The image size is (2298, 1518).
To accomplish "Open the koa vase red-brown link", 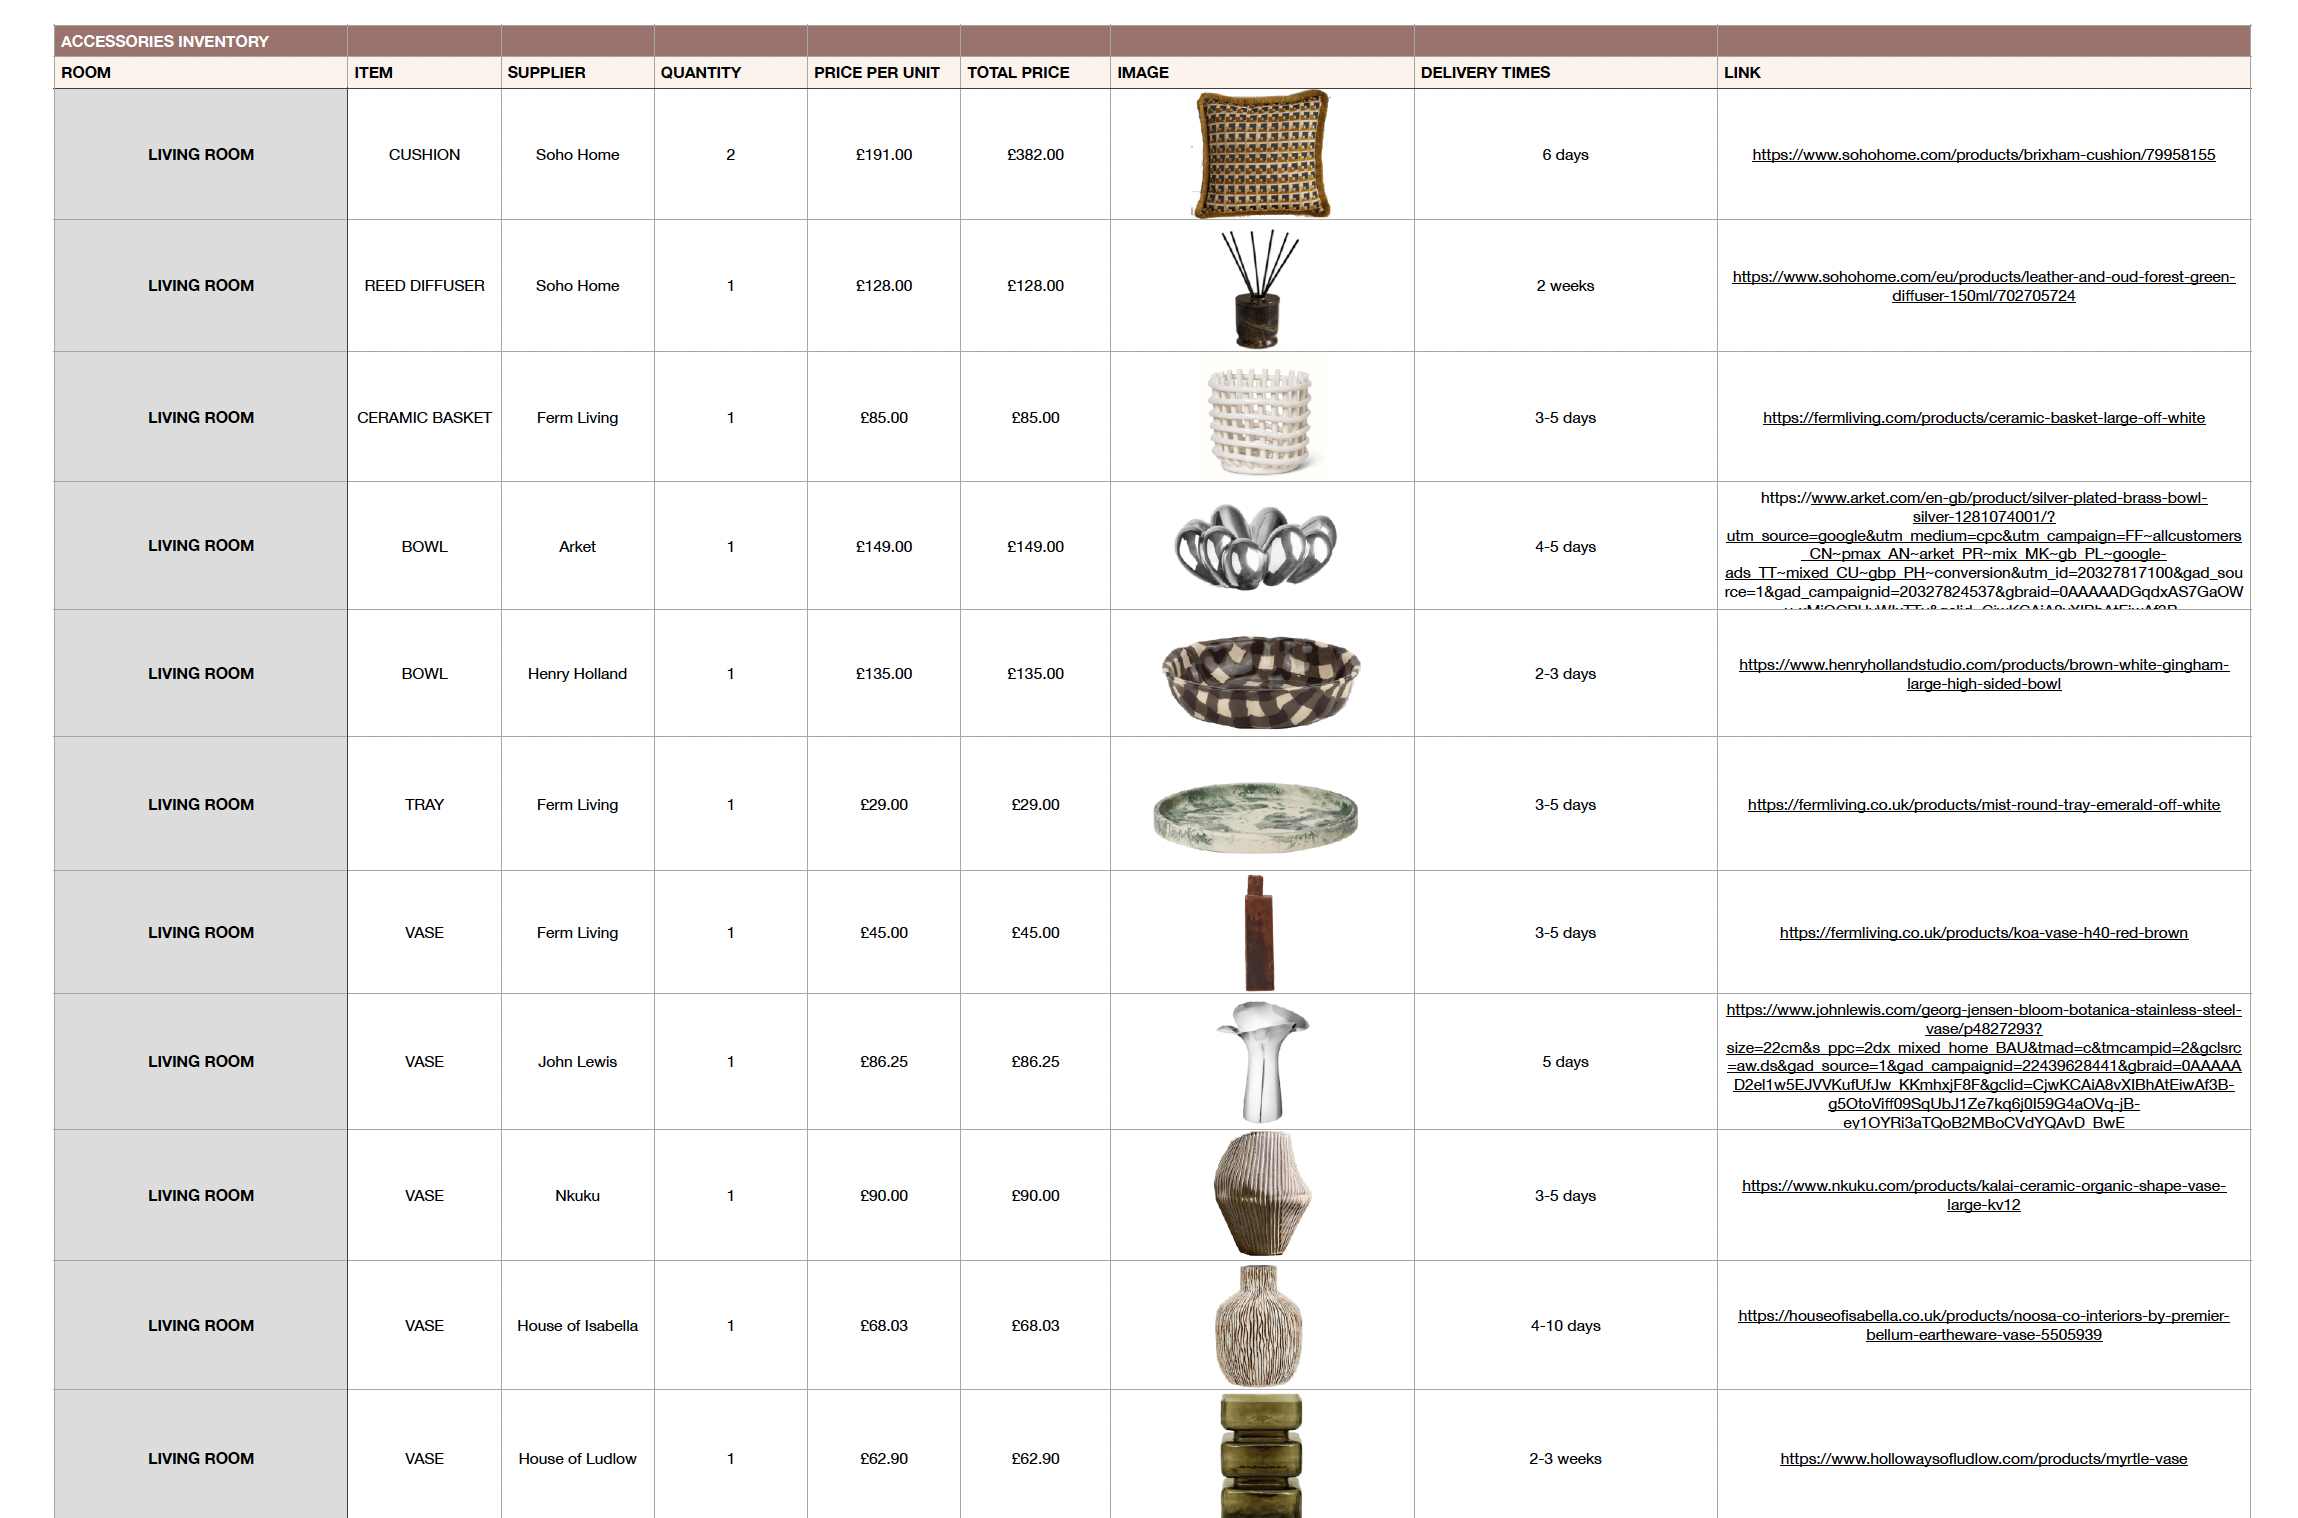I will point(1982,933).
